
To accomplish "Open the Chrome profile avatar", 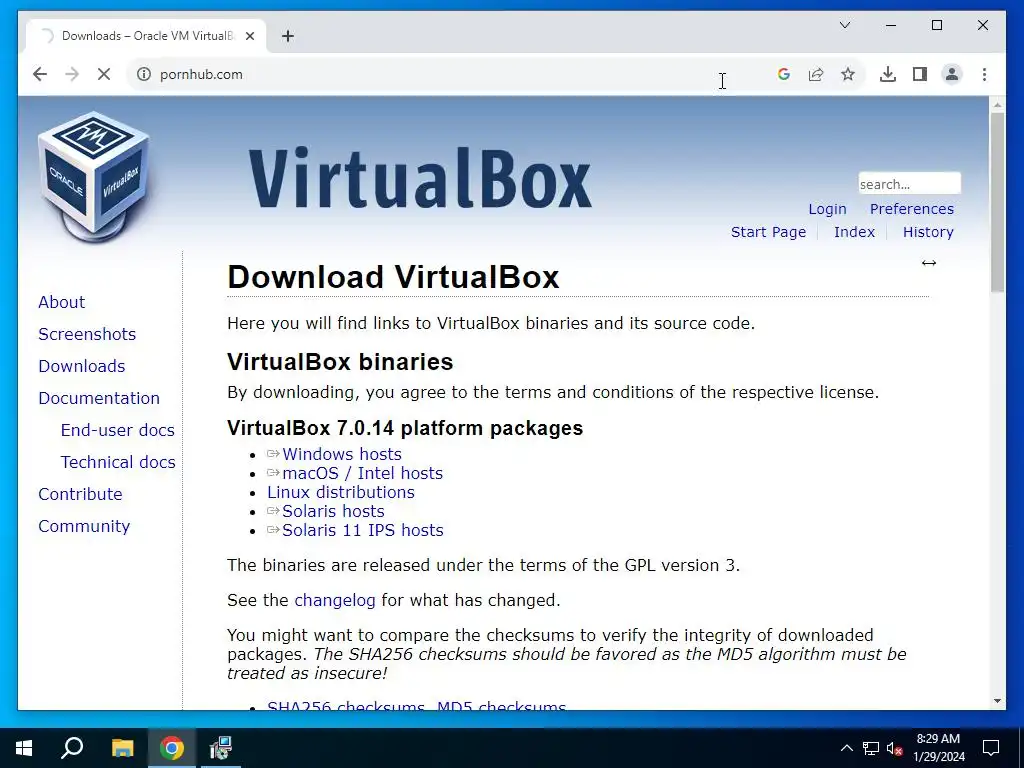I will click(952, 74).
